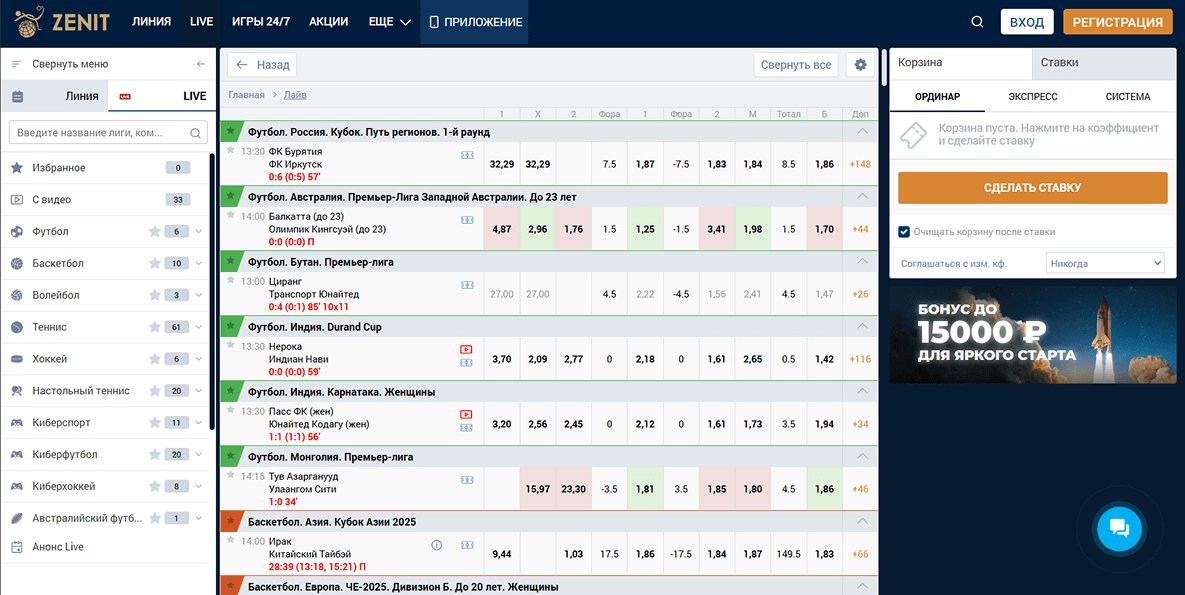
Task: Collapse the Бутан Премьер-лига section
Action: 861,262
